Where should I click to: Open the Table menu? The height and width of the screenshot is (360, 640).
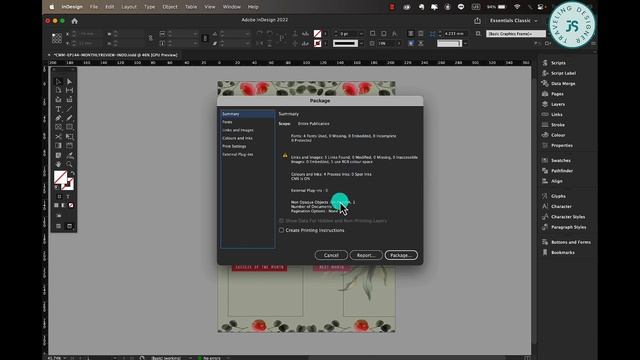tap(191, 7)
